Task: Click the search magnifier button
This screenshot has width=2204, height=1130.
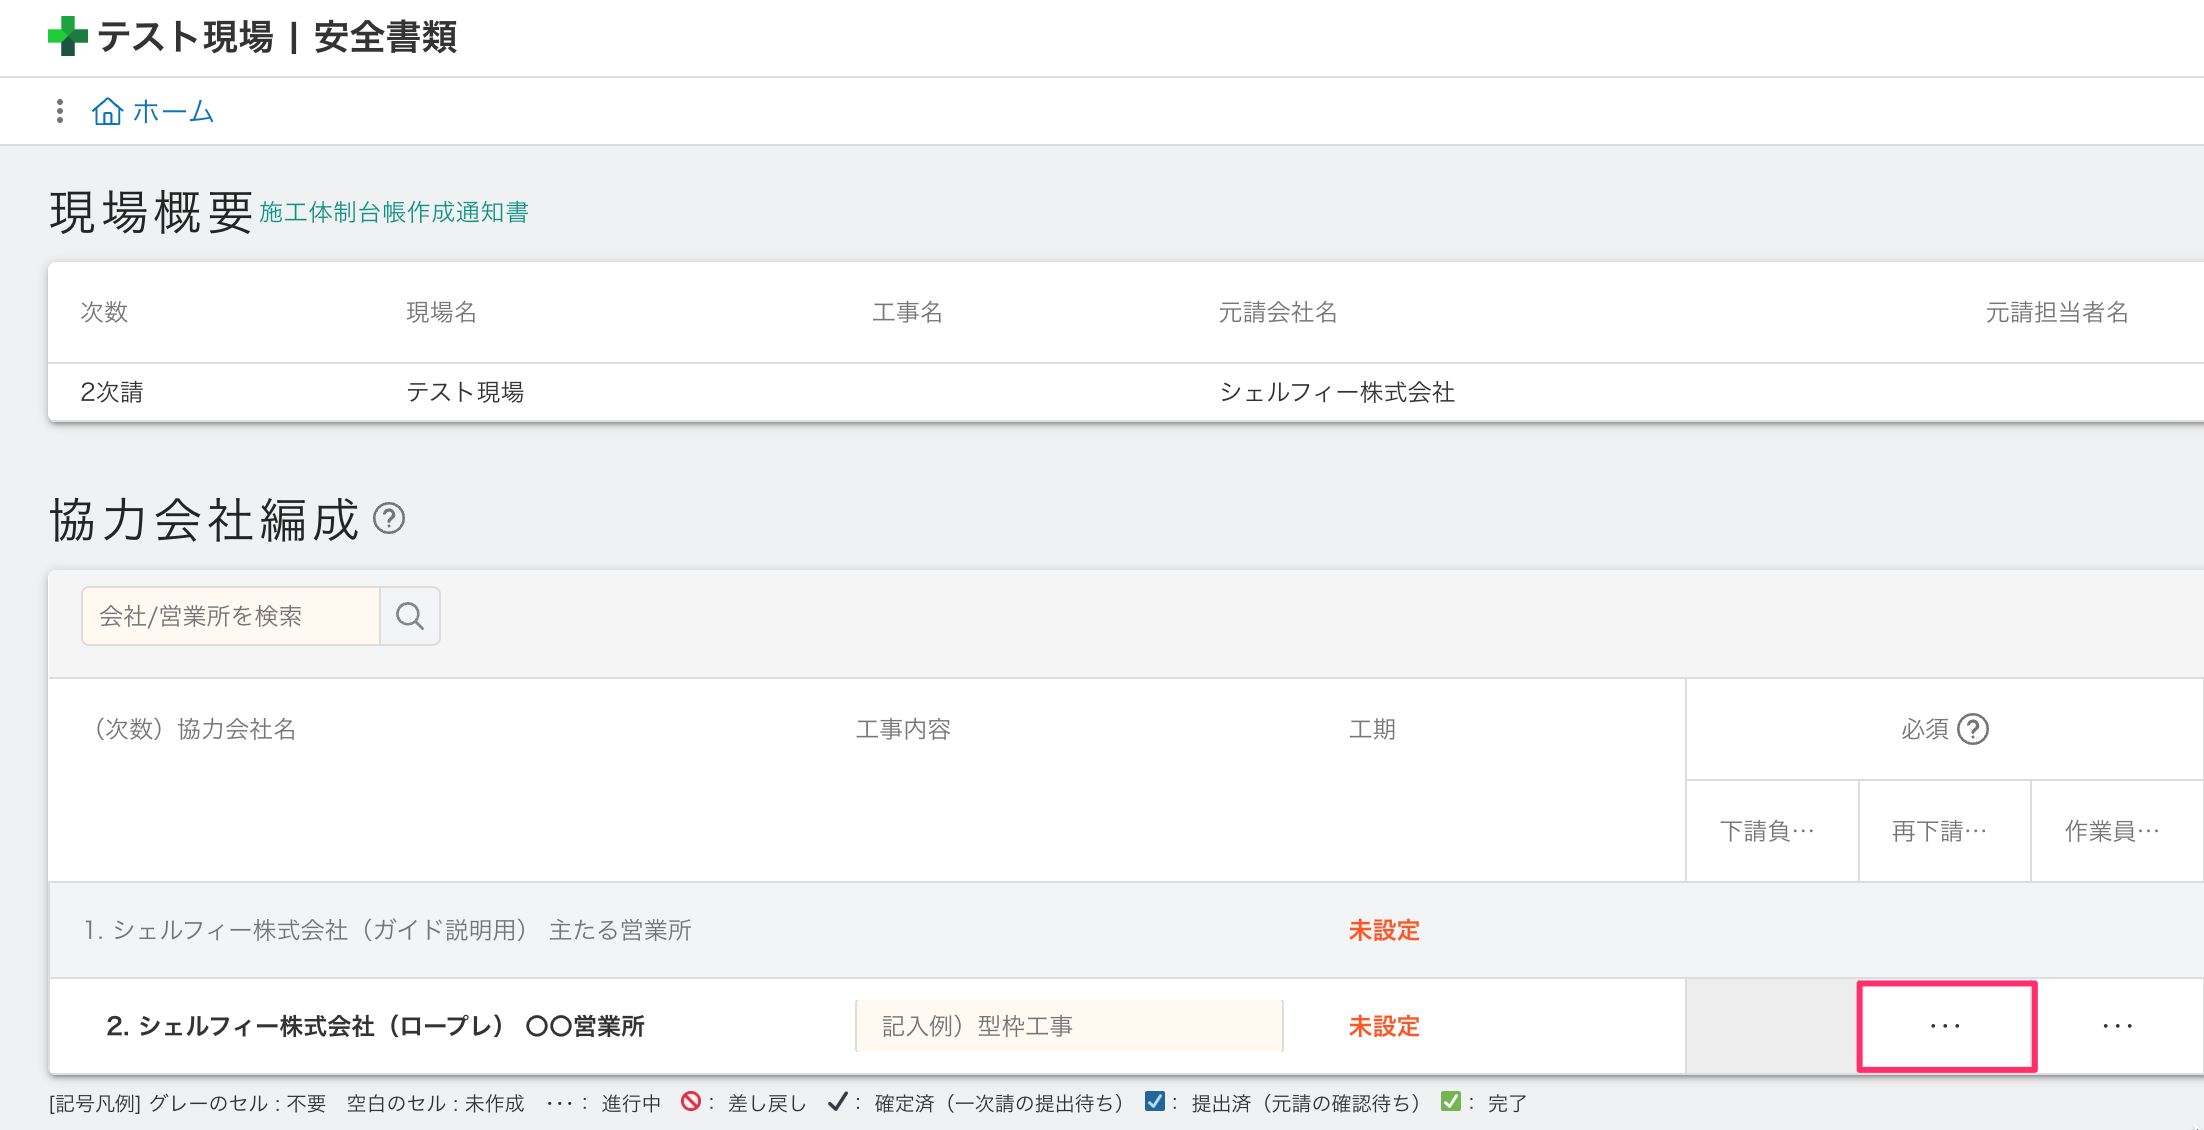Action: tap(409, 616)
